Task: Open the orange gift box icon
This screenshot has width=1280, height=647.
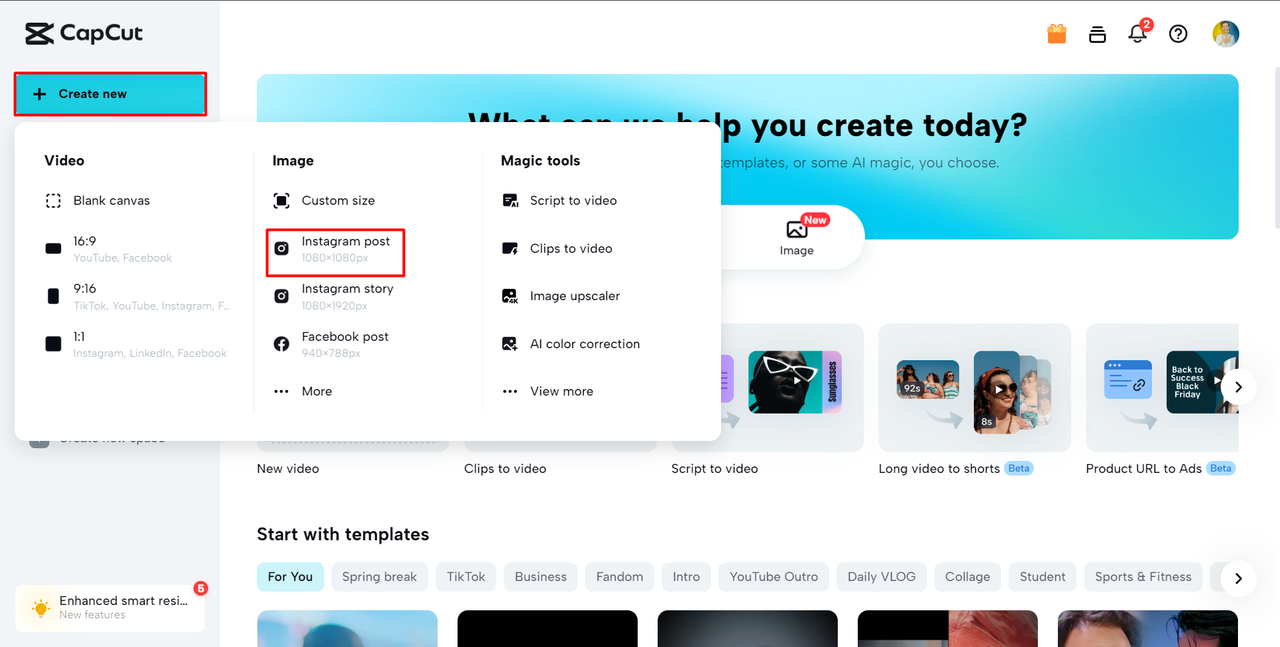Action: pos(1057,34)
